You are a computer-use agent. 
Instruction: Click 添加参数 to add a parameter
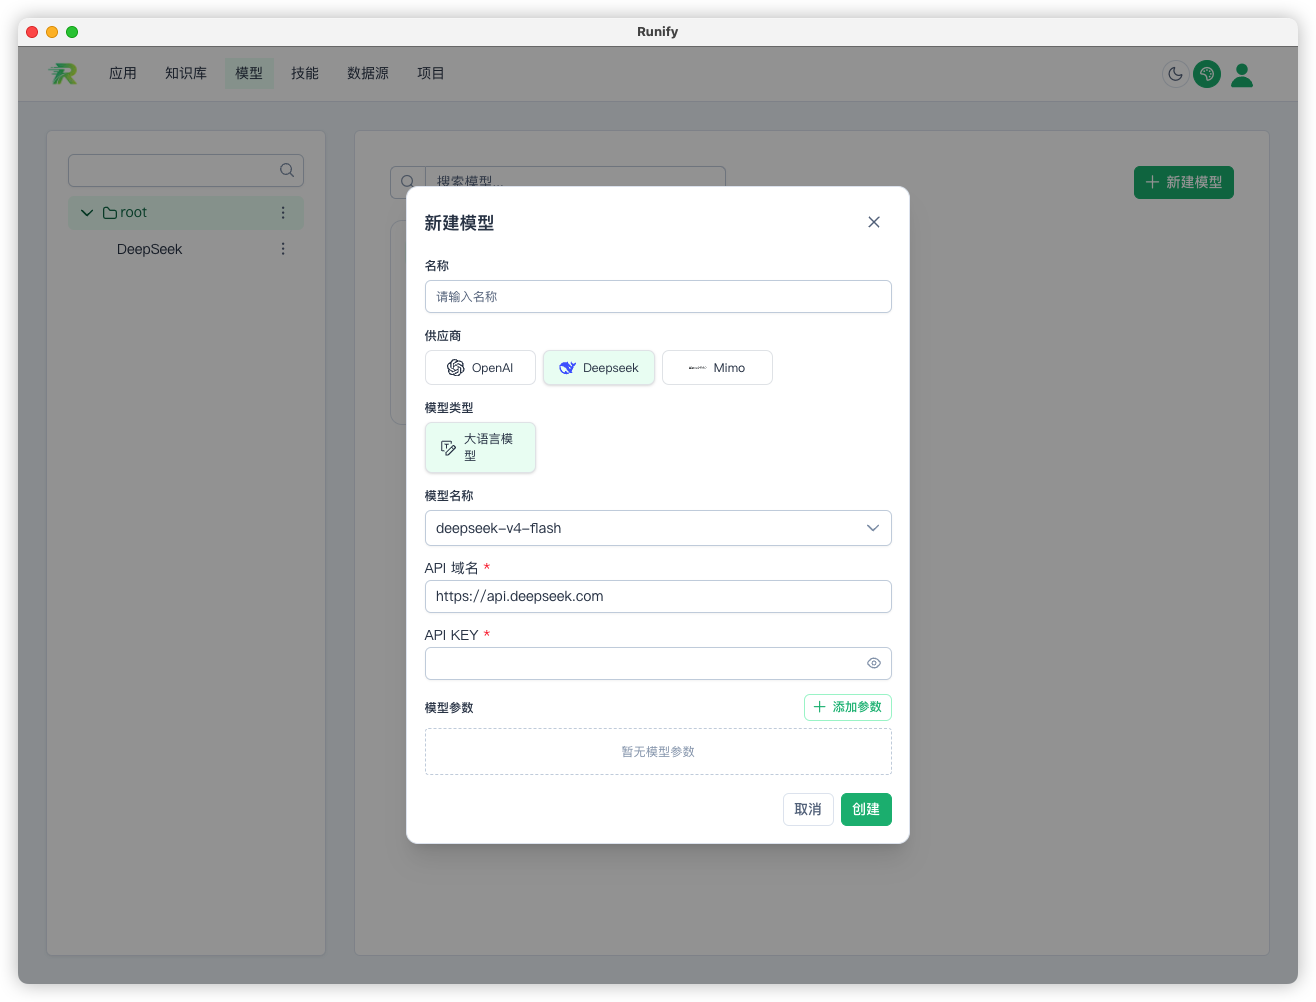point(848,707)
